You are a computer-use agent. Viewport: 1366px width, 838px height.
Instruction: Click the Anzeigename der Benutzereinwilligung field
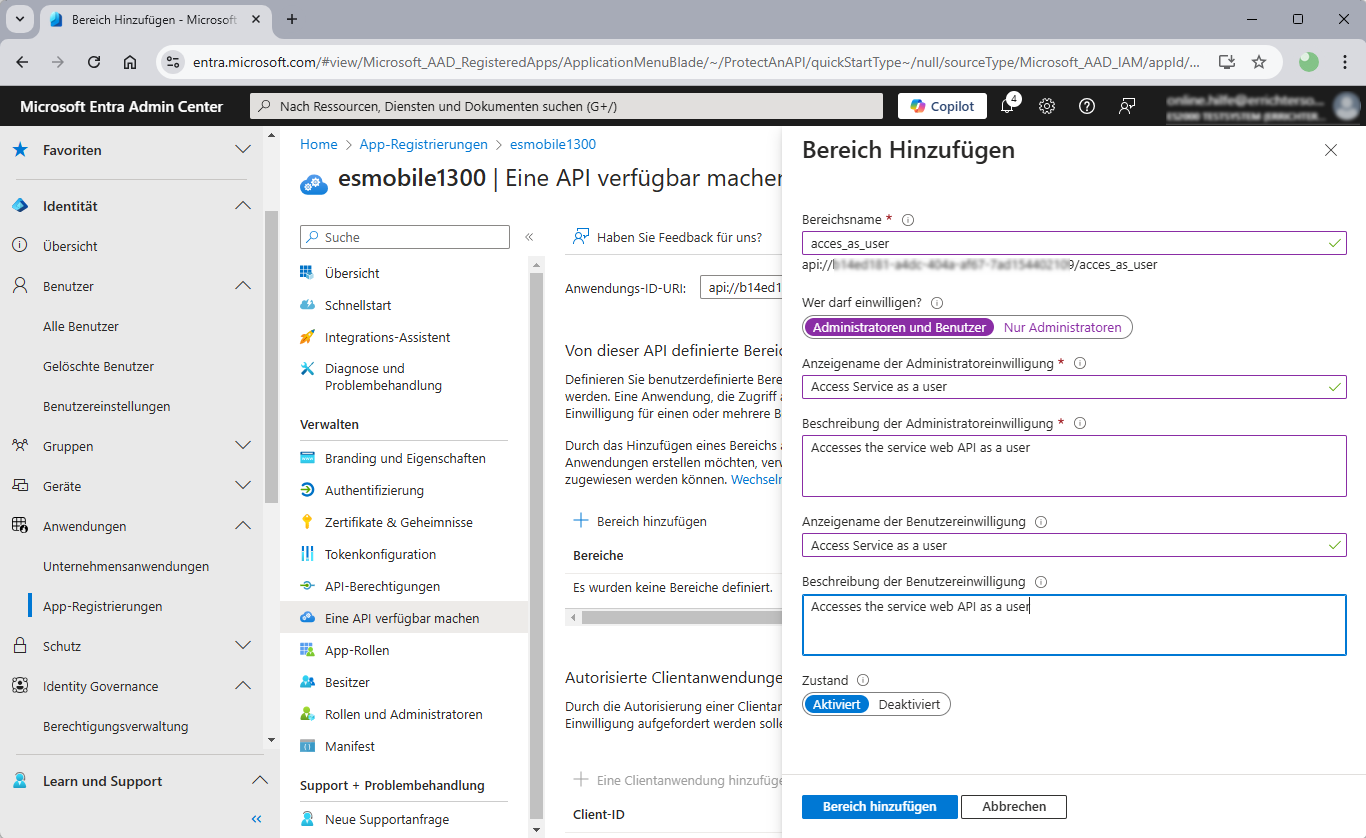[1074, 545]
